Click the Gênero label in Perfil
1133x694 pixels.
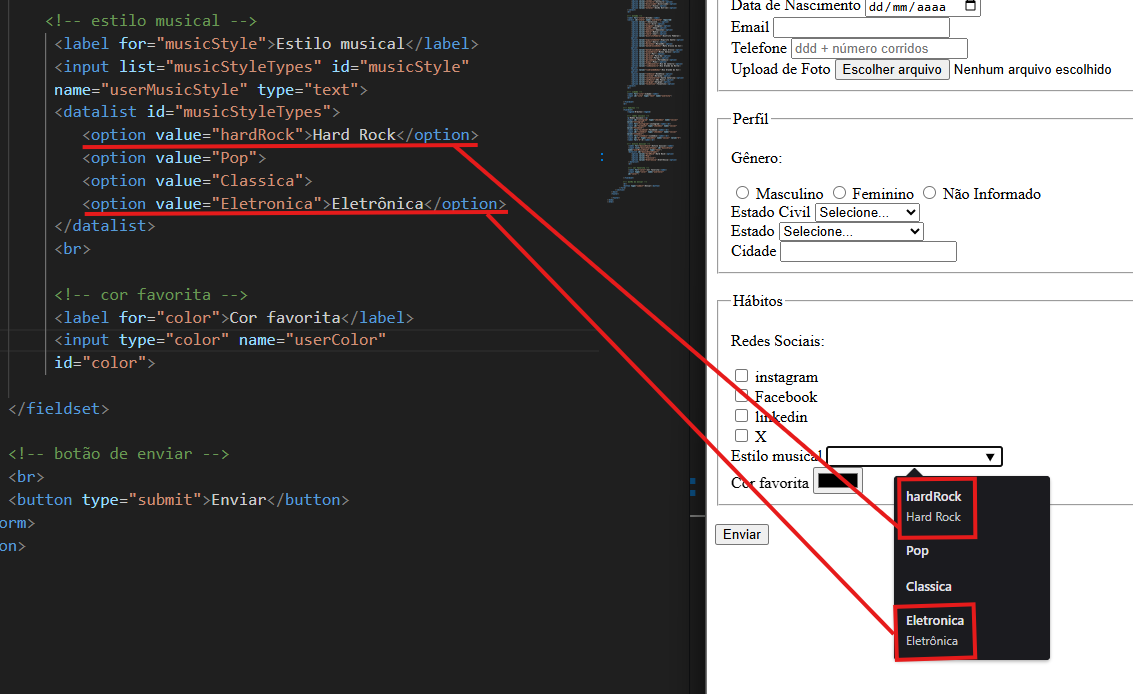(756, 158)
